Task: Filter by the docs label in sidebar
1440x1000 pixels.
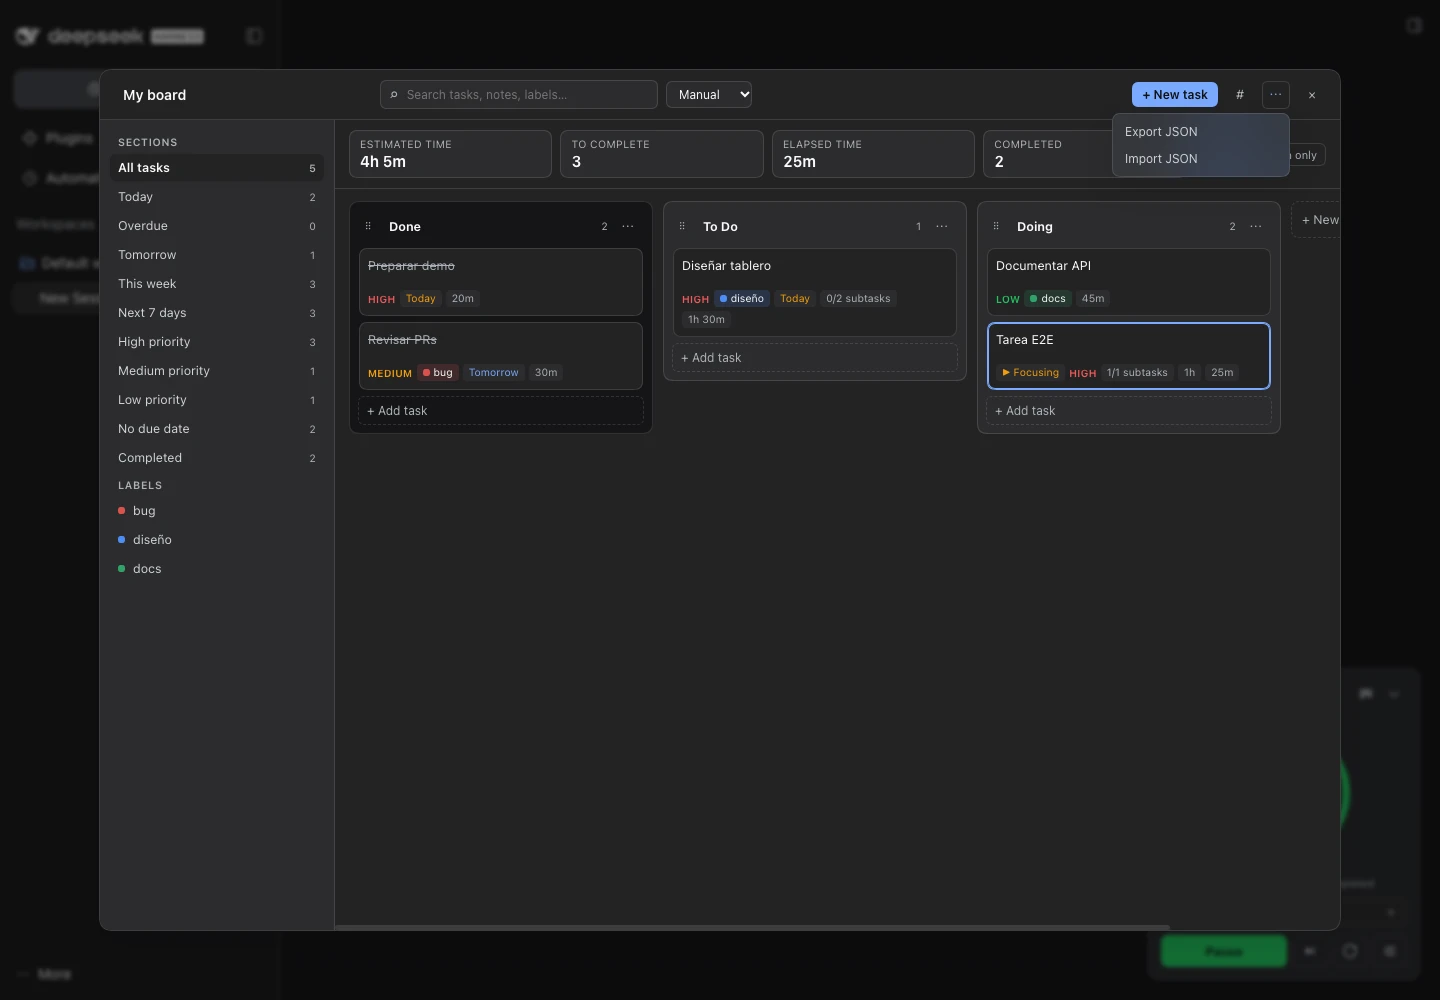Action: click(217, 569)
